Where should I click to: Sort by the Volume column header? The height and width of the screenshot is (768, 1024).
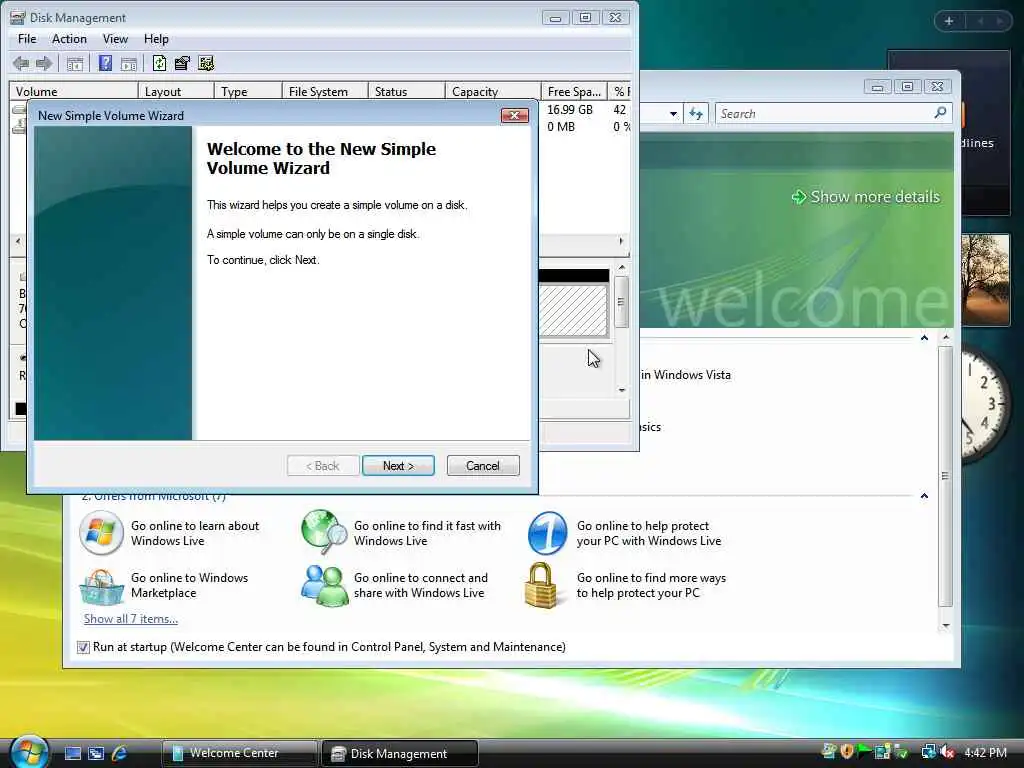[x=73, y=91]
